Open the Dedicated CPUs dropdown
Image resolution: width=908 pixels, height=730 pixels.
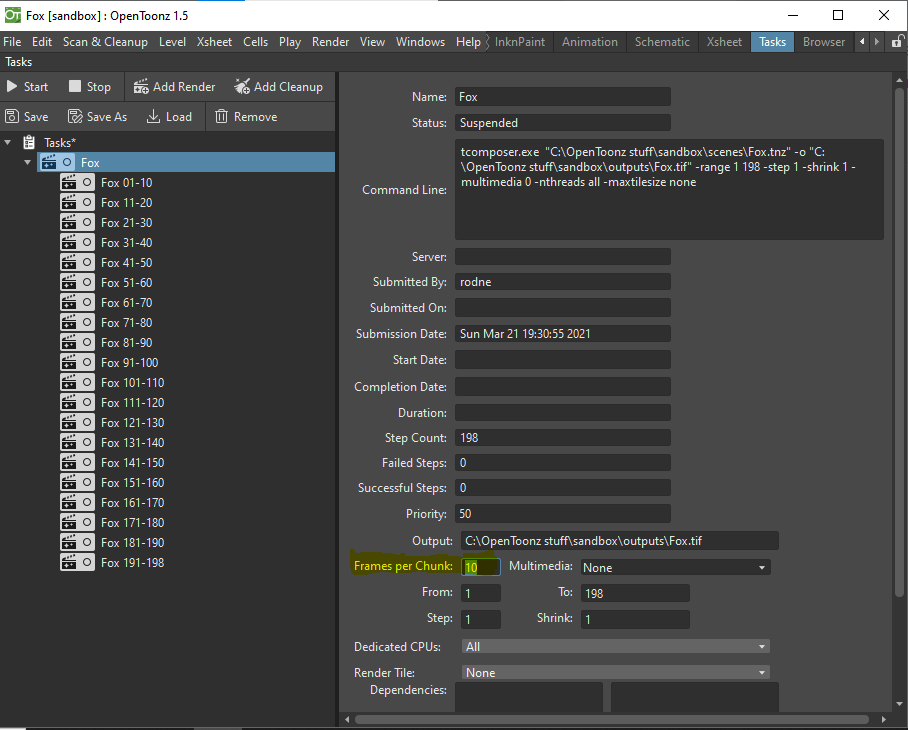[x=615, y=646]
